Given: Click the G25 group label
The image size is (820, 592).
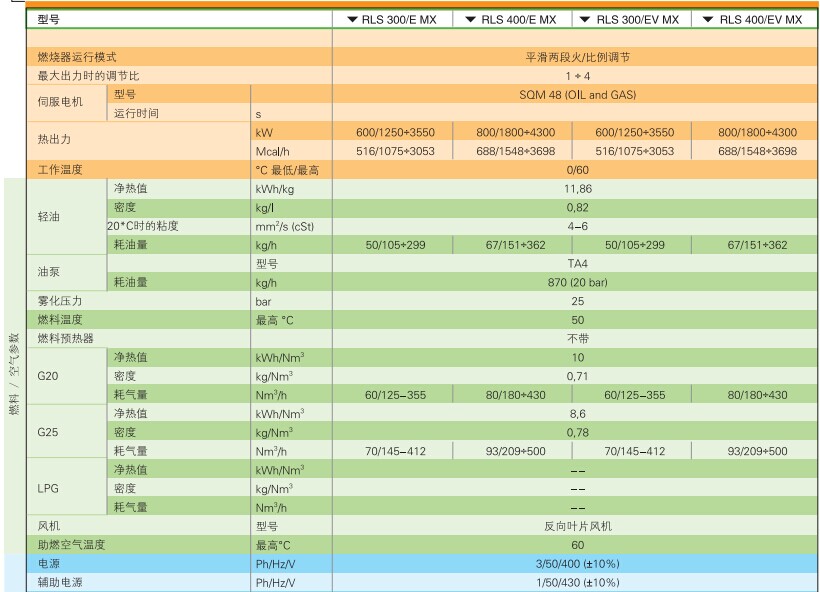Looking at the screenshot, I should coord(48,432).
